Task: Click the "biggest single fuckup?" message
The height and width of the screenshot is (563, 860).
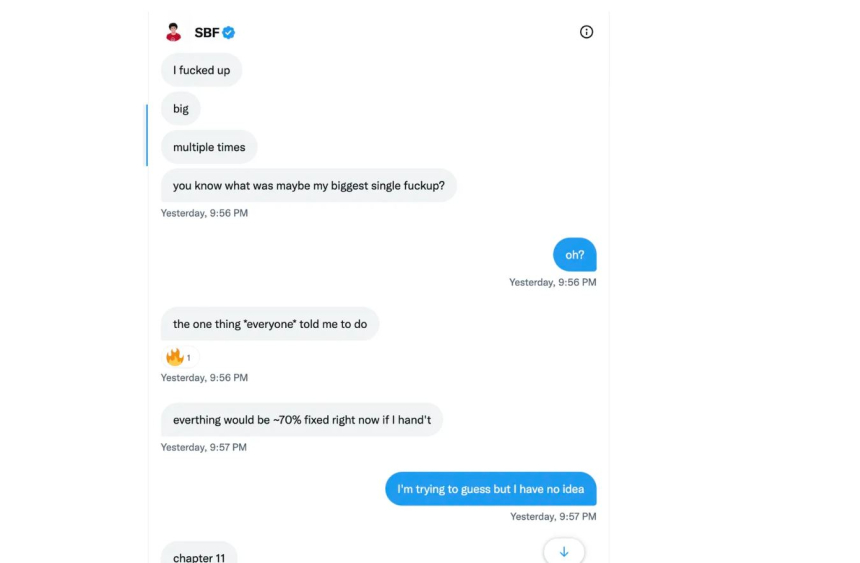Action: pos(308,186)
